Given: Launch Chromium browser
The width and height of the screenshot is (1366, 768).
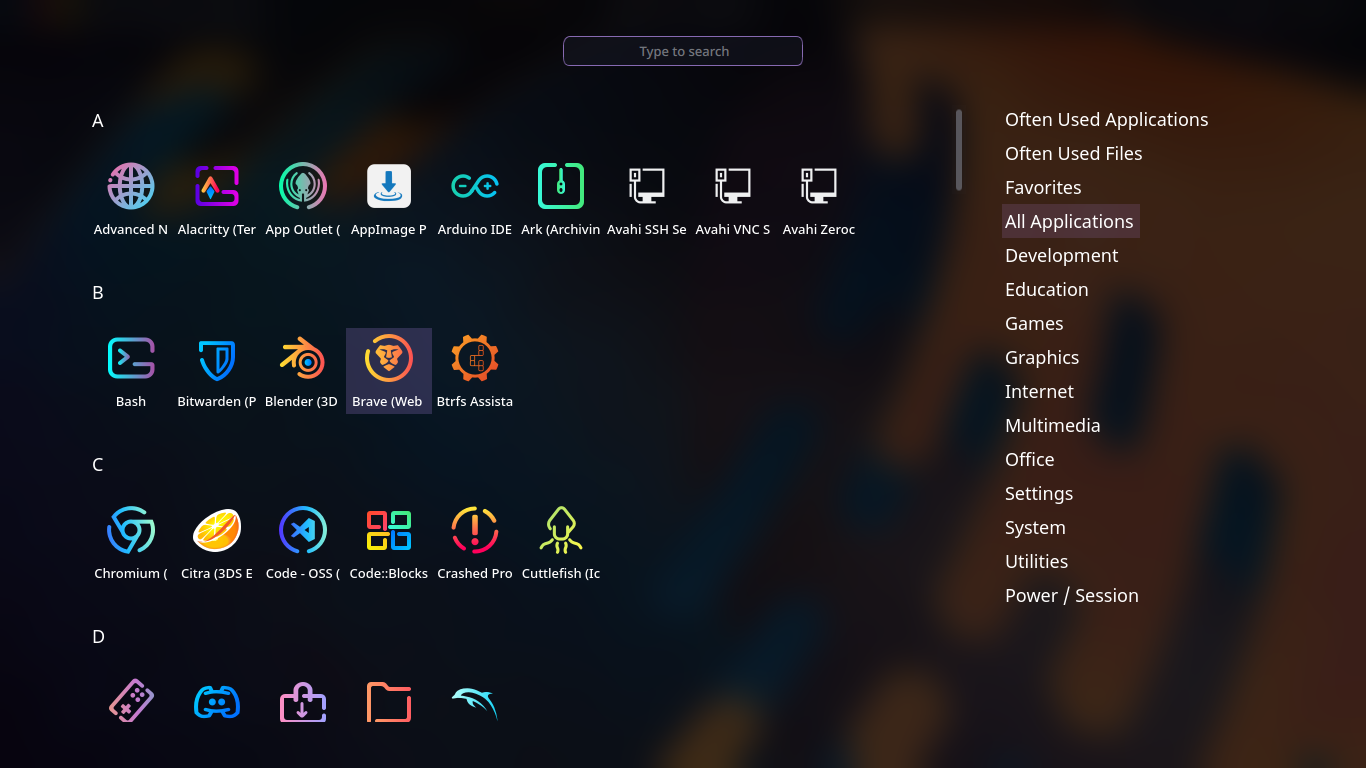Looking at the screenshot, I should point(131,531).
